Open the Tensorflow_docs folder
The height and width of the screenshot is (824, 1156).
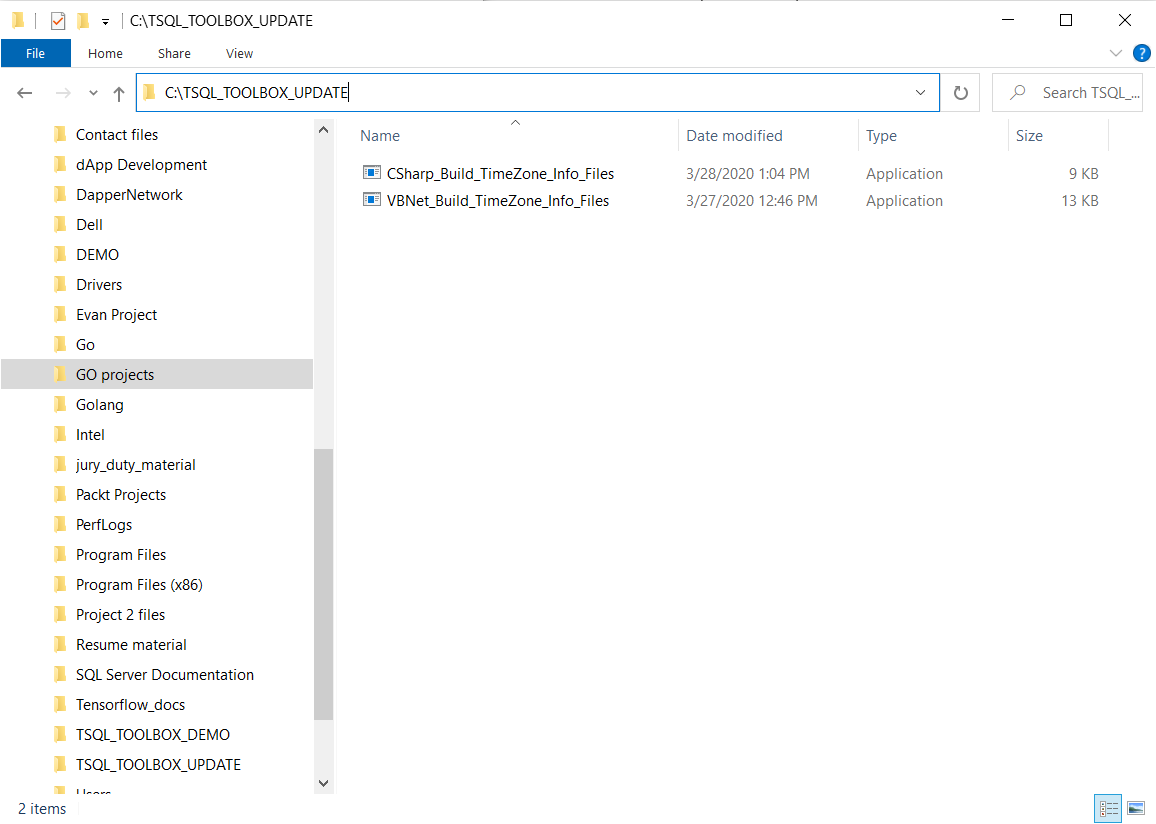(130, 705)
